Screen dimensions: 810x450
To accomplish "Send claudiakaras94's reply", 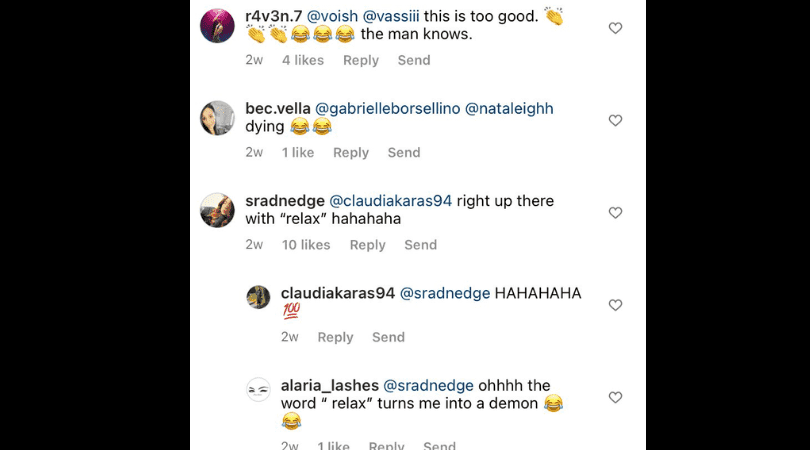I will 388,337.
